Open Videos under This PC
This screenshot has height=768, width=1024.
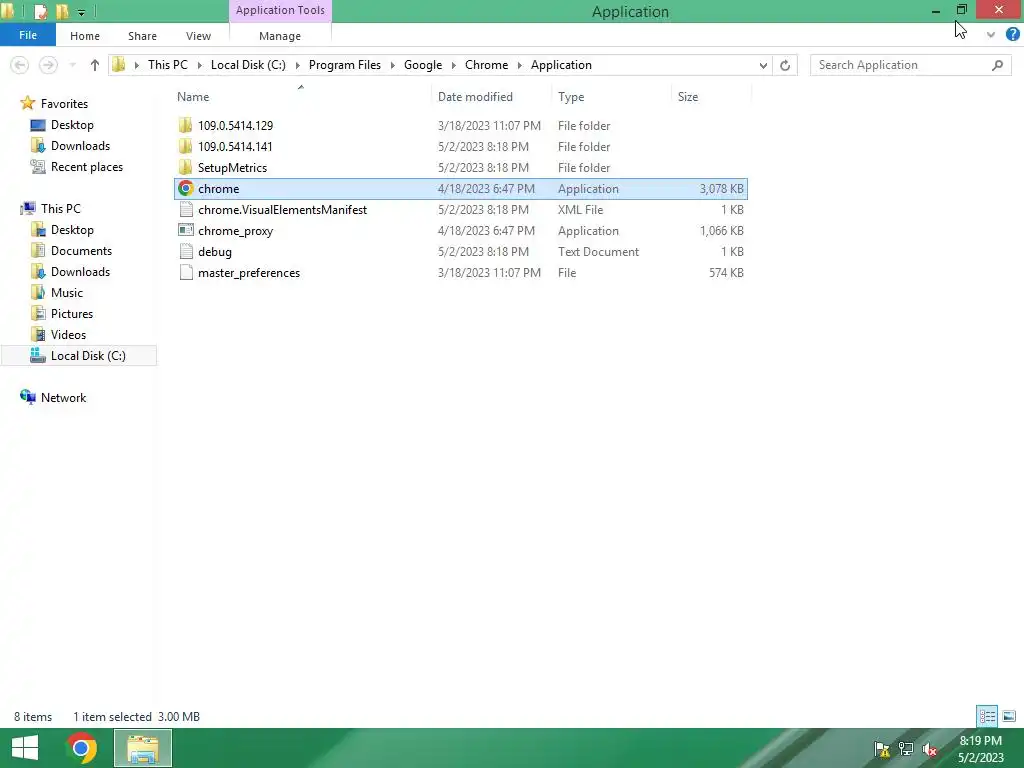pos(68,334)
